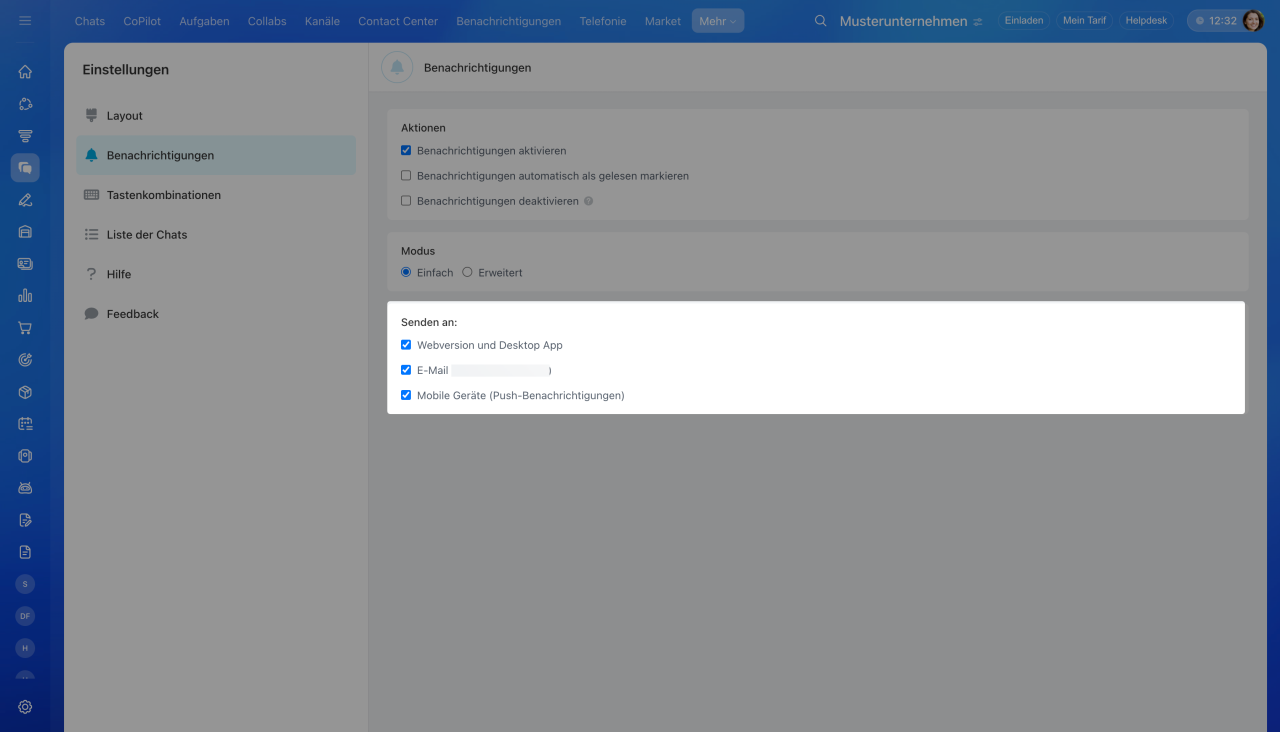This screenshot has width=1280, height=732.
Task: Open the H avatar in sidebar
Action: (x=25, y=648)
